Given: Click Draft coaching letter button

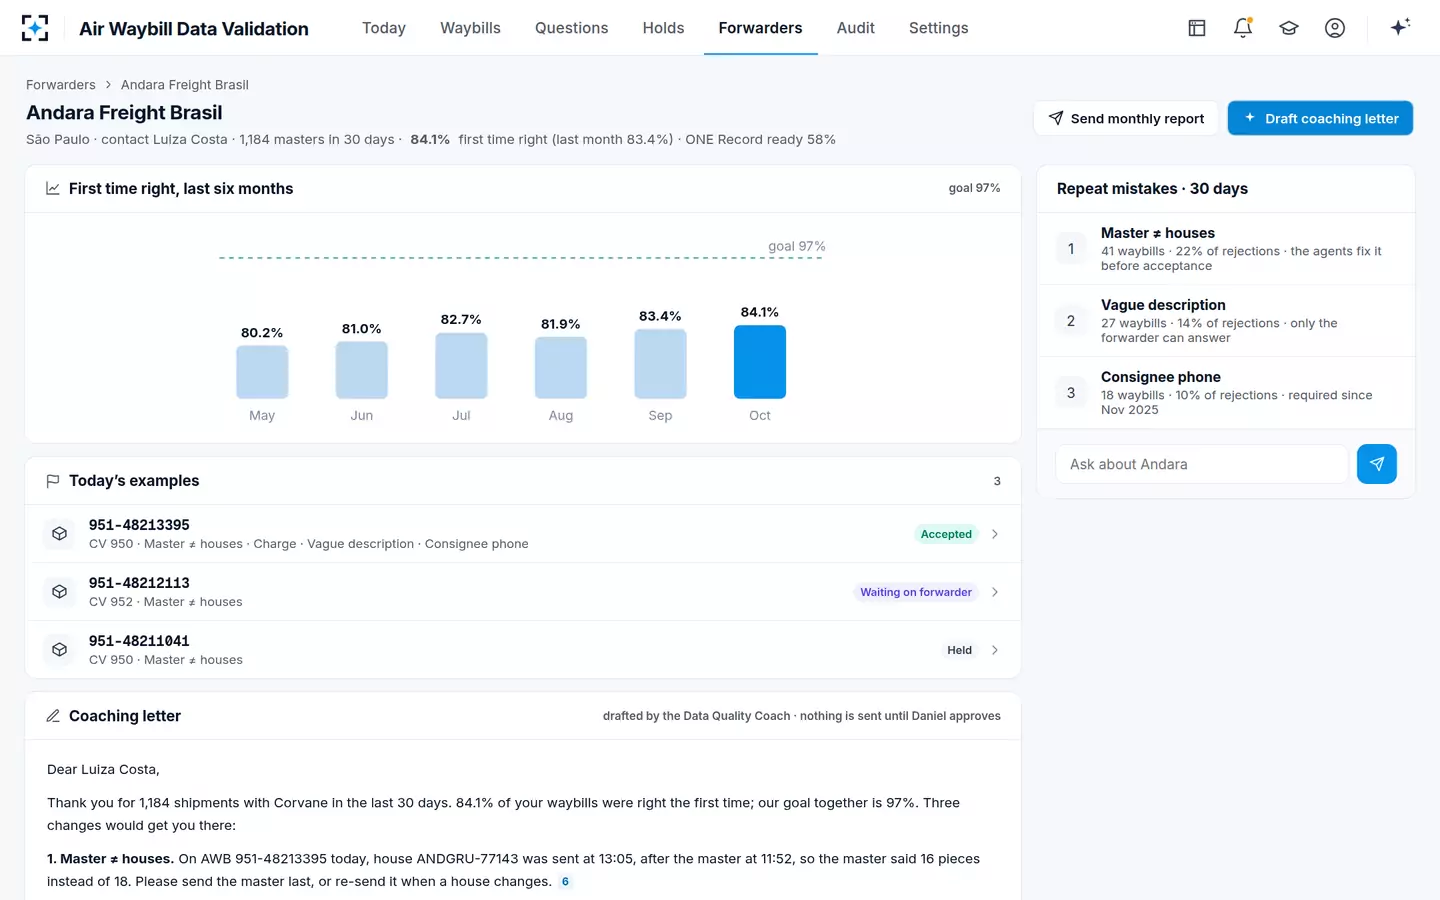Looking at the screenshot, I should 1320,118.
